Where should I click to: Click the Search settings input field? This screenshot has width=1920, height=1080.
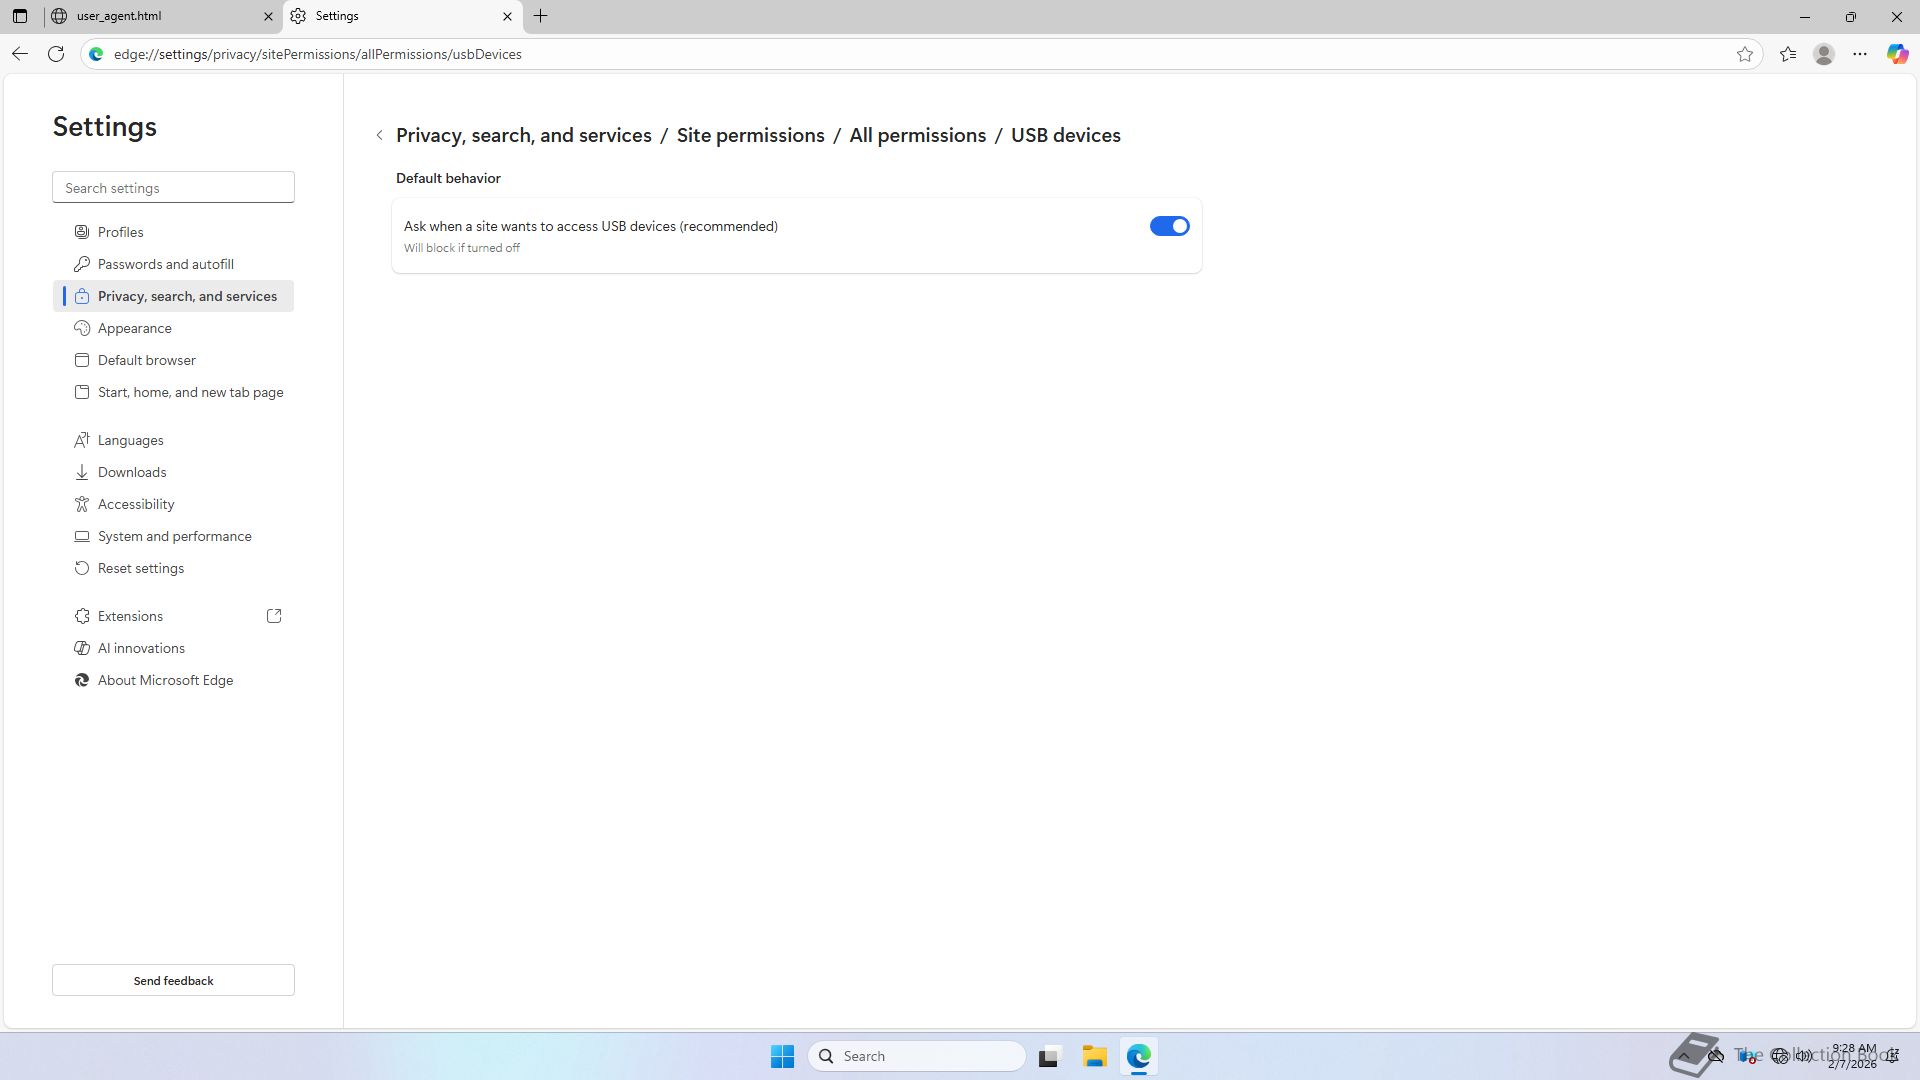[173, 188]
